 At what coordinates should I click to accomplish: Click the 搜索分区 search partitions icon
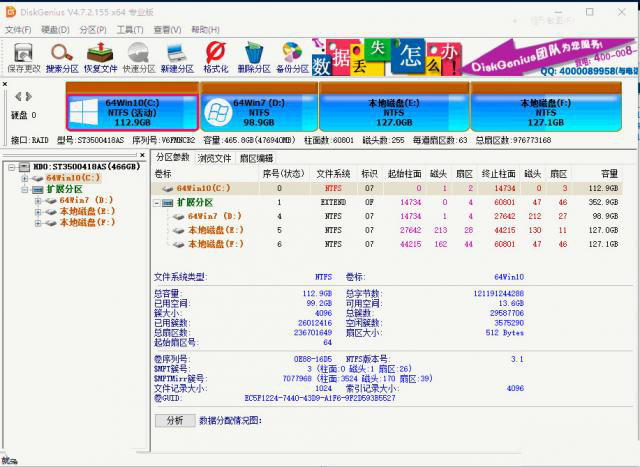pos(62,53)
